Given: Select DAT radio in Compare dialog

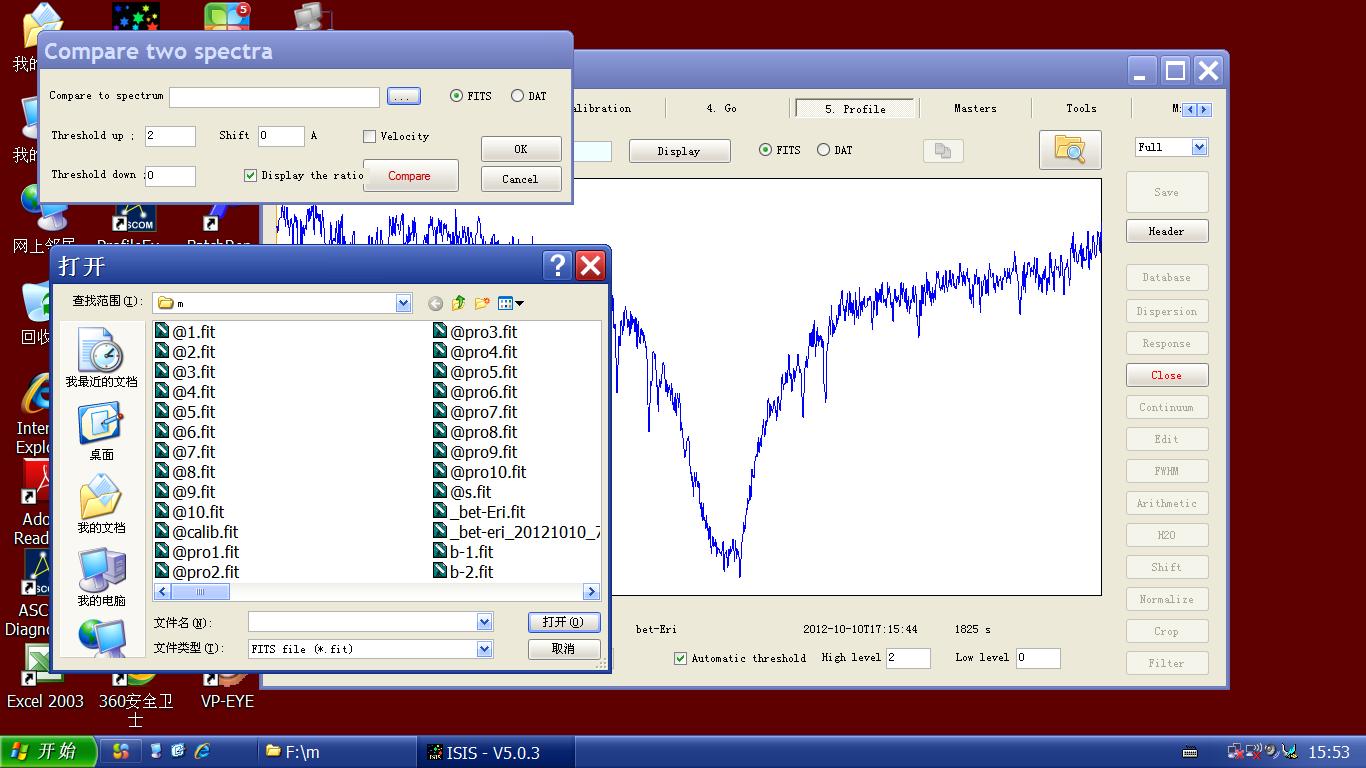Looking at the screenshot, I should (517, 96).
